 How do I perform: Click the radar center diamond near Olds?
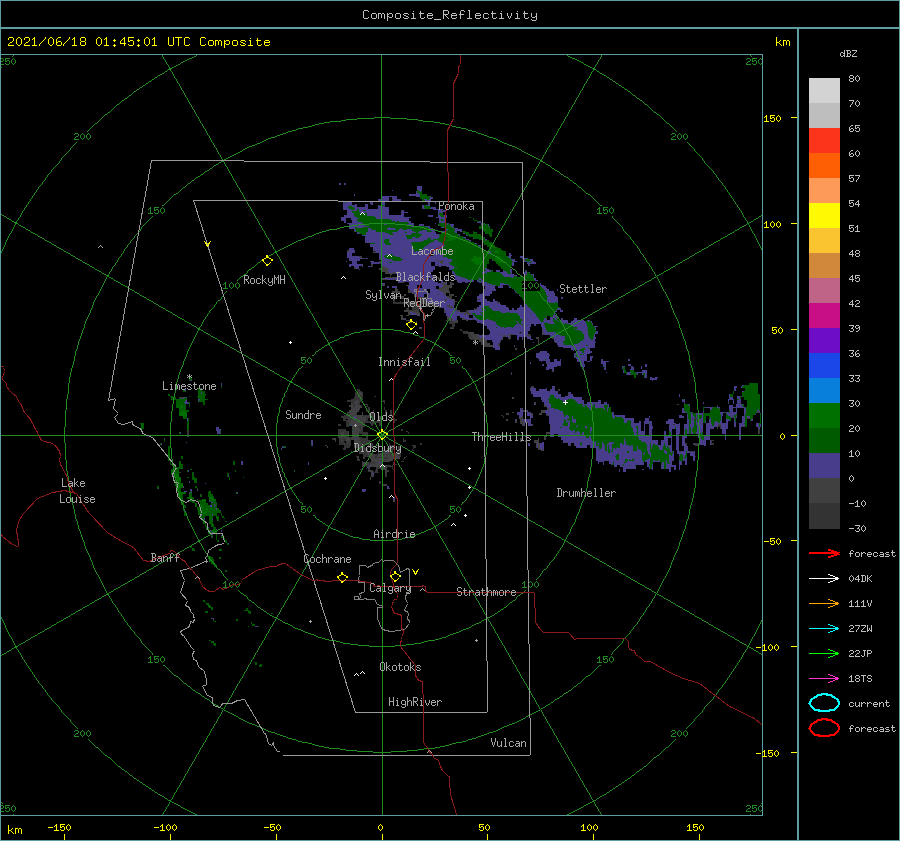tap(382, 435)
